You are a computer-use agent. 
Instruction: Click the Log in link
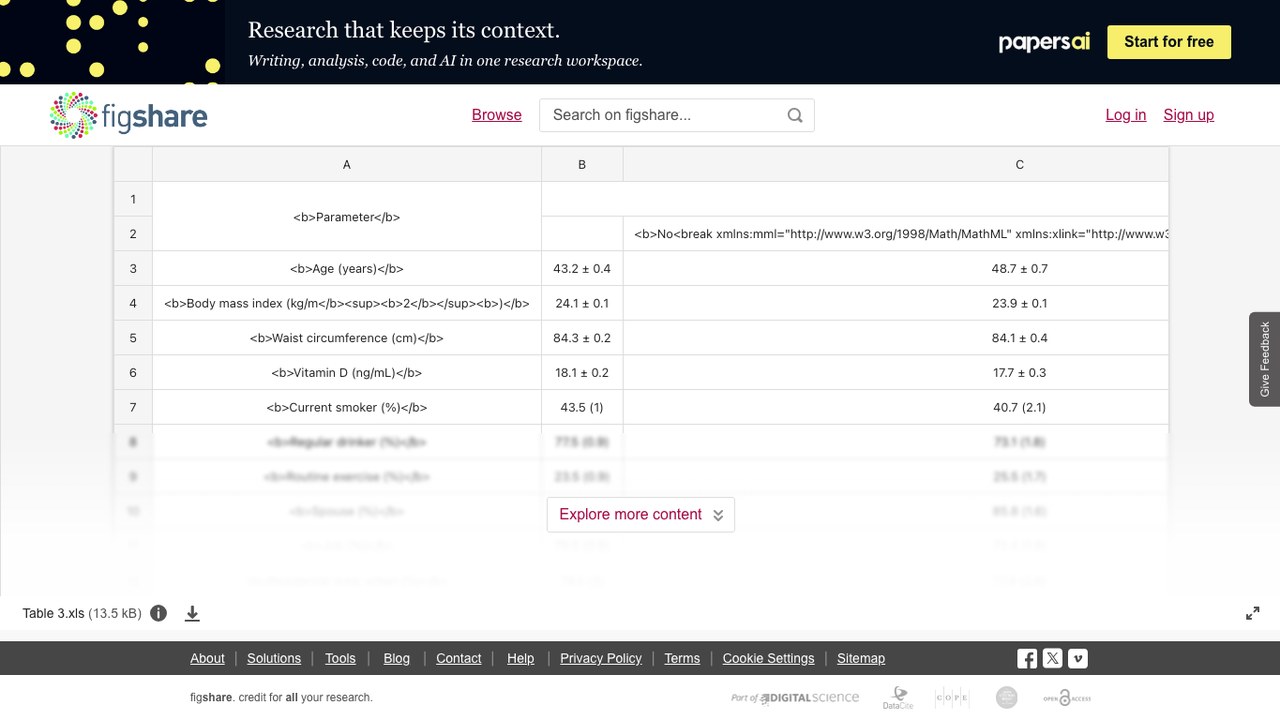1126,115
